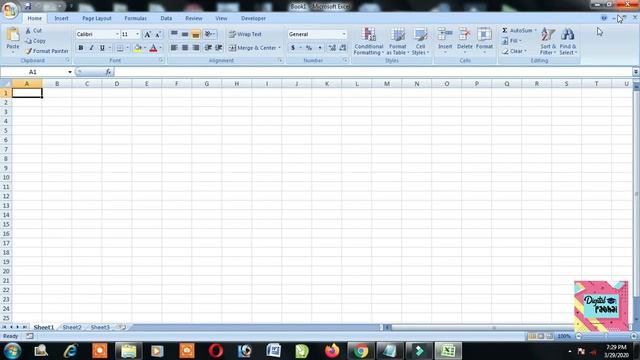Switch to the Developer tab
The height and width of the screenshot is (360, 640).
coord(253,18)
